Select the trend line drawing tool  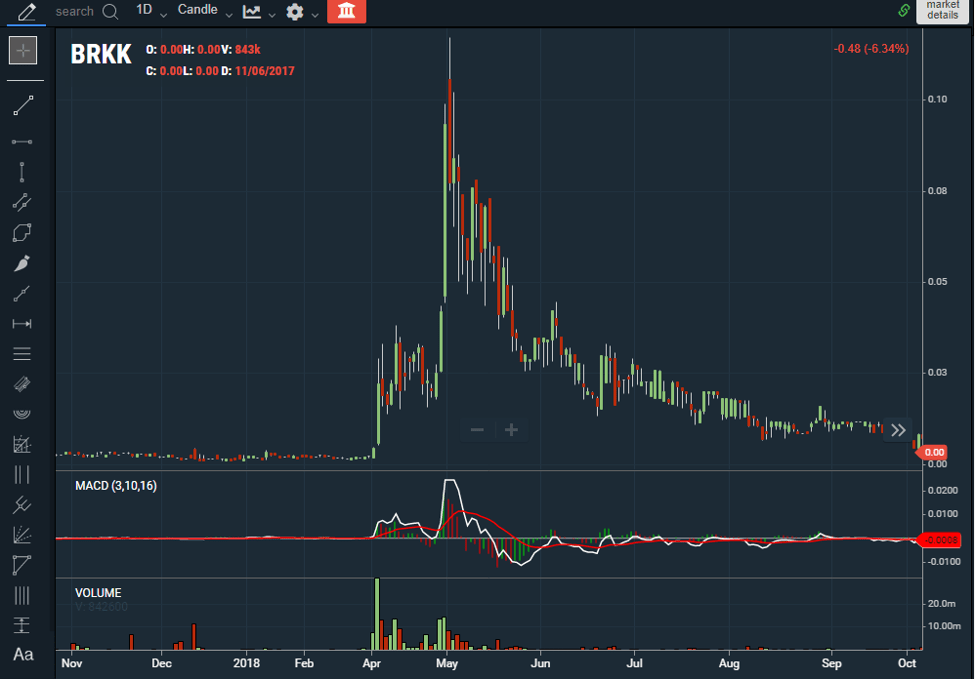pos(22,105)
